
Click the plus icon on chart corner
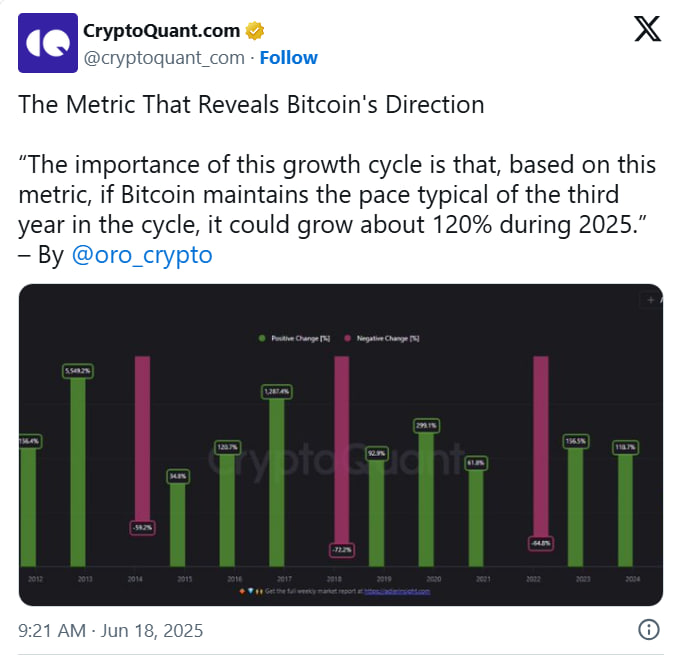coord(648,299)
